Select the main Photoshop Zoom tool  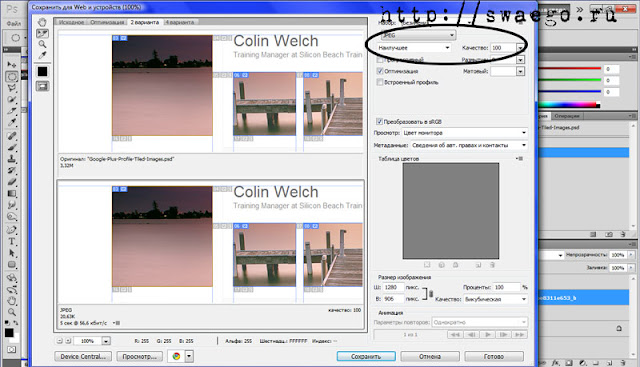pos(12,312)
